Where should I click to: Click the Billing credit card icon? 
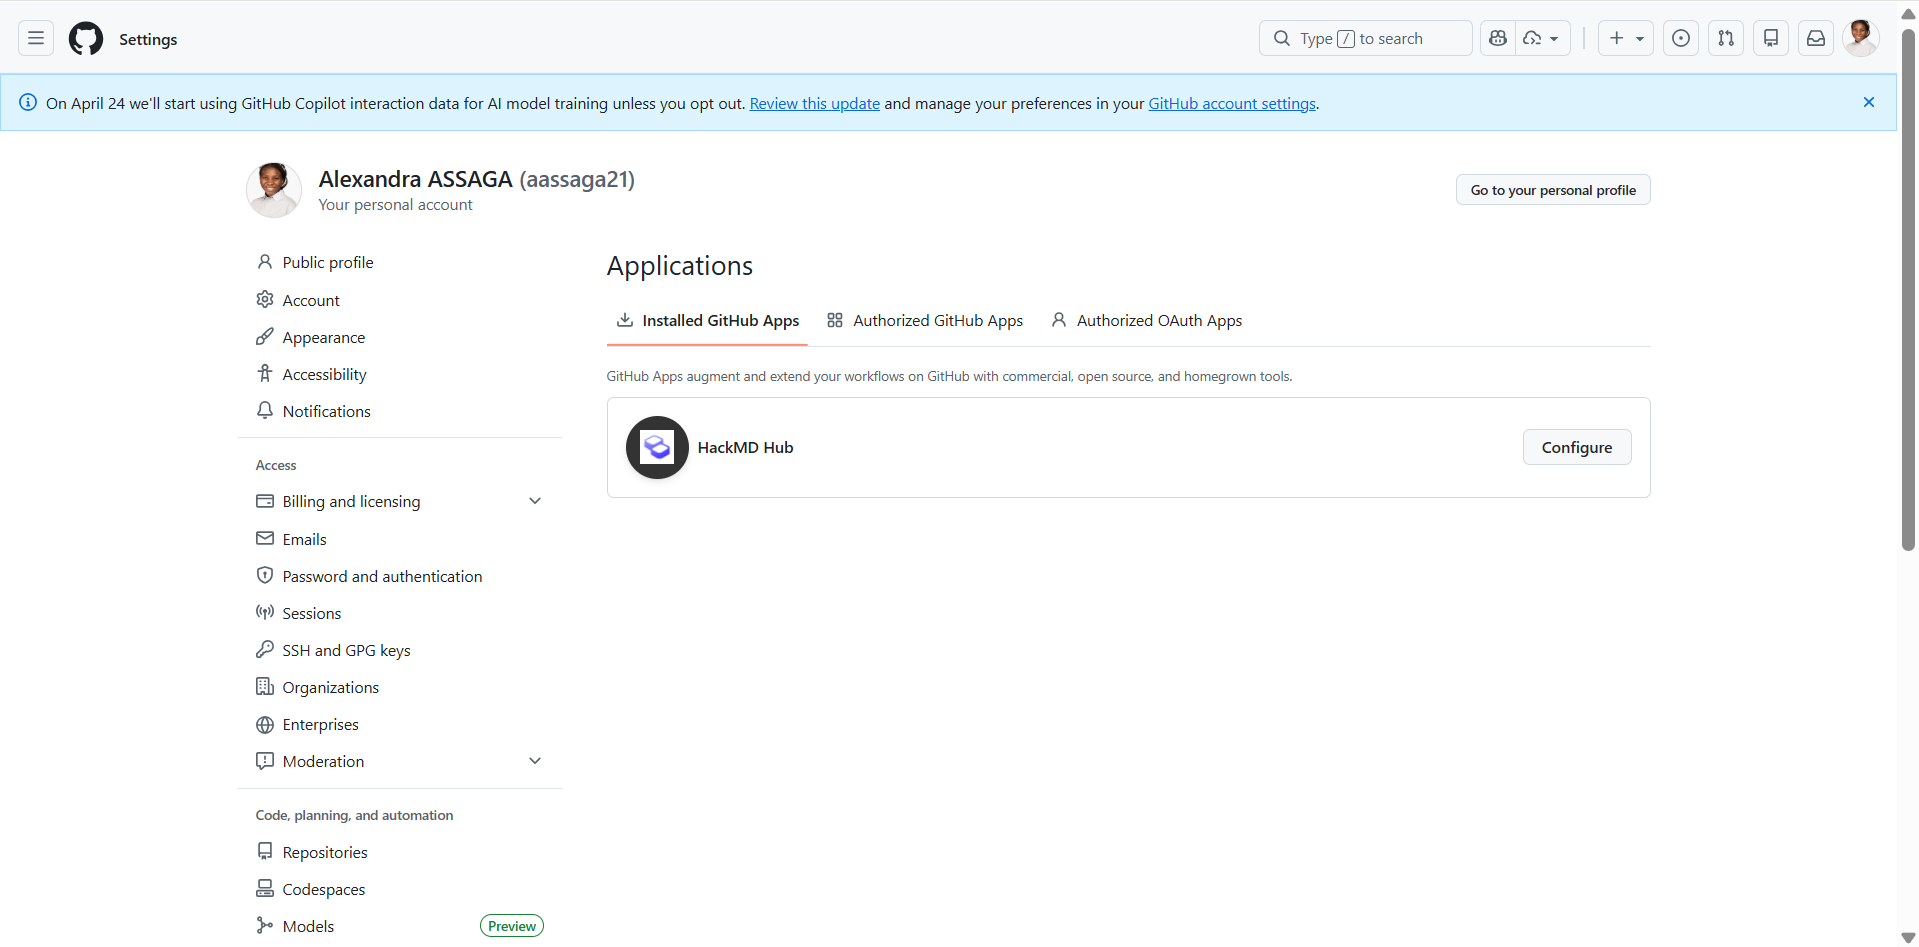pyautogui.click(x=265, y=501)
